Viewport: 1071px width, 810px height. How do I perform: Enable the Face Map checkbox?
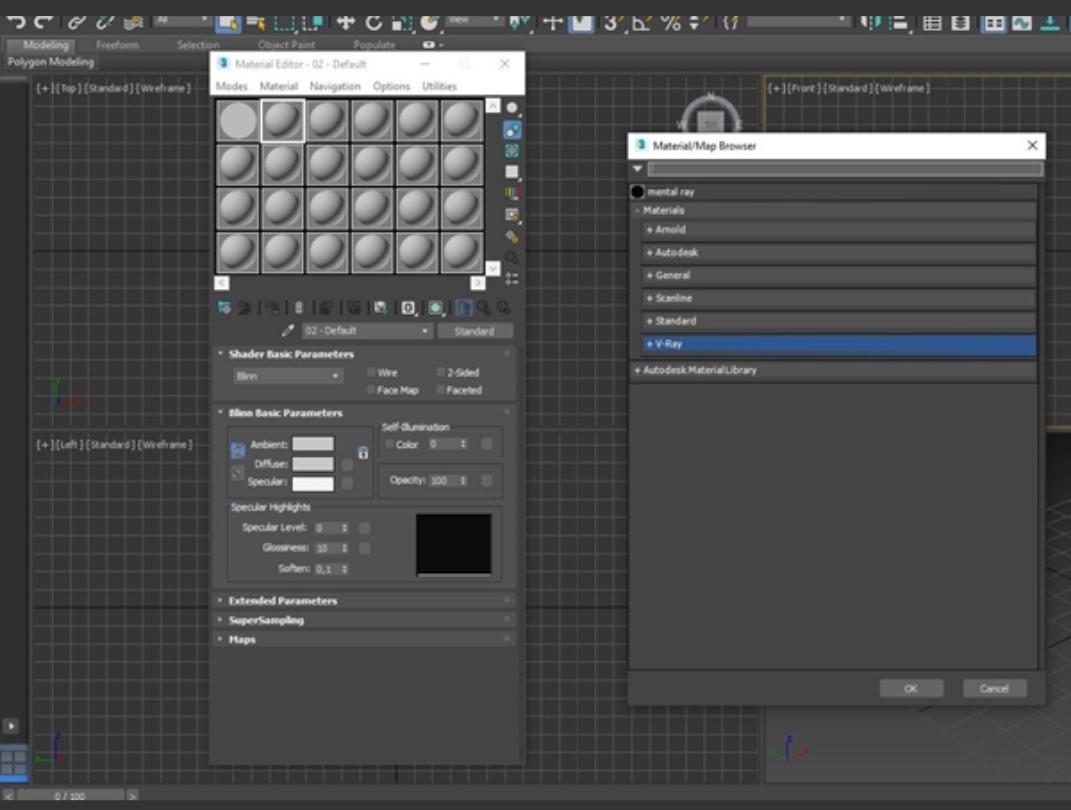(372, 390)
